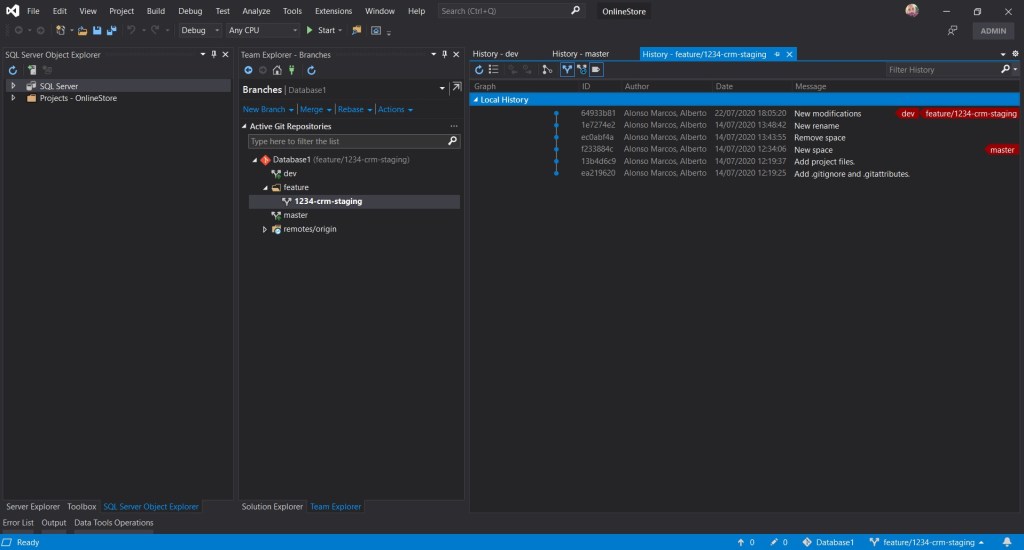Open the Extensions menu
Image resolution: width=1024 pixels, height=550 pixels.
(333, 10)
